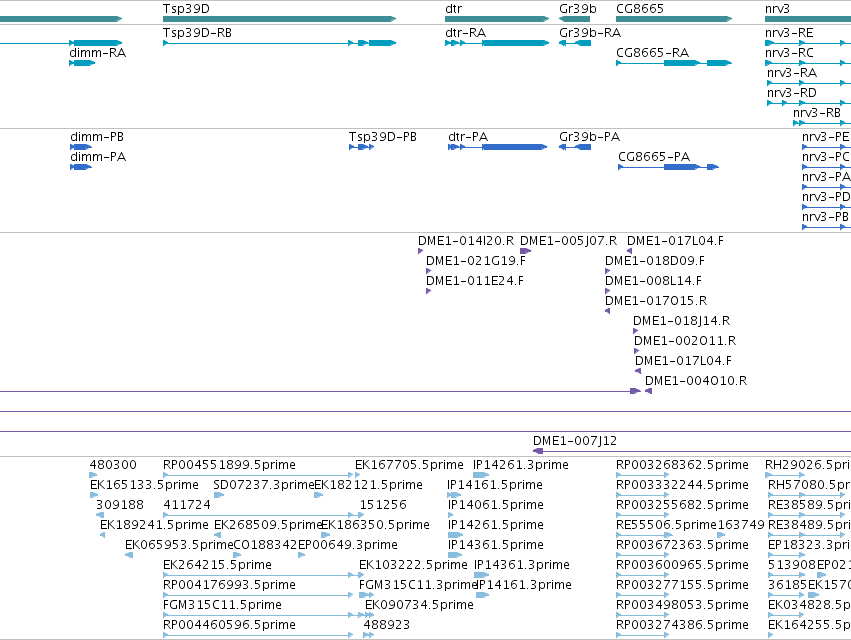Select the DME1-018D09.F clone end
The height and width of the screenshot is (640, 851).
point(655,261)
